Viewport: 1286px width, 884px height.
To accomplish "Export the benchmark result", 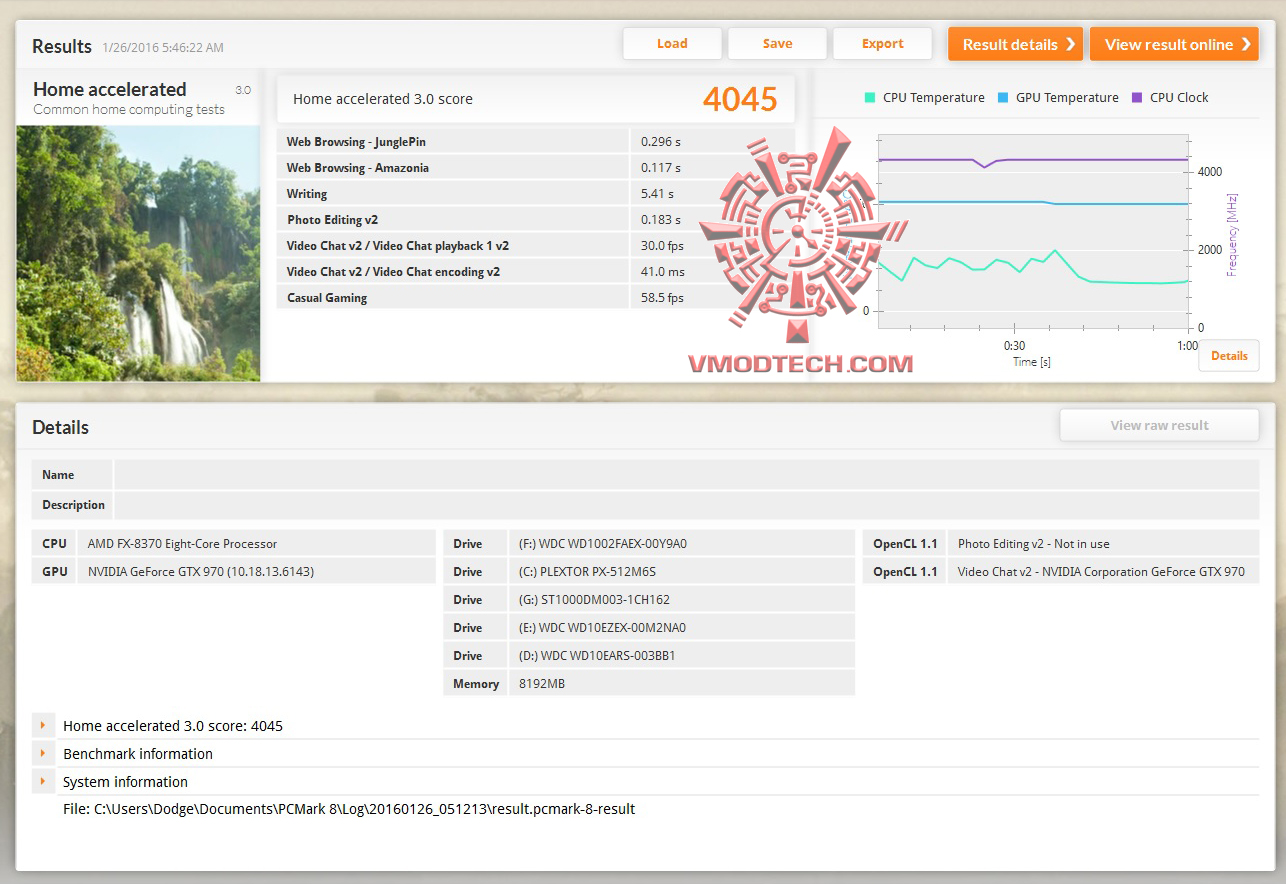I will pos(882,44).
